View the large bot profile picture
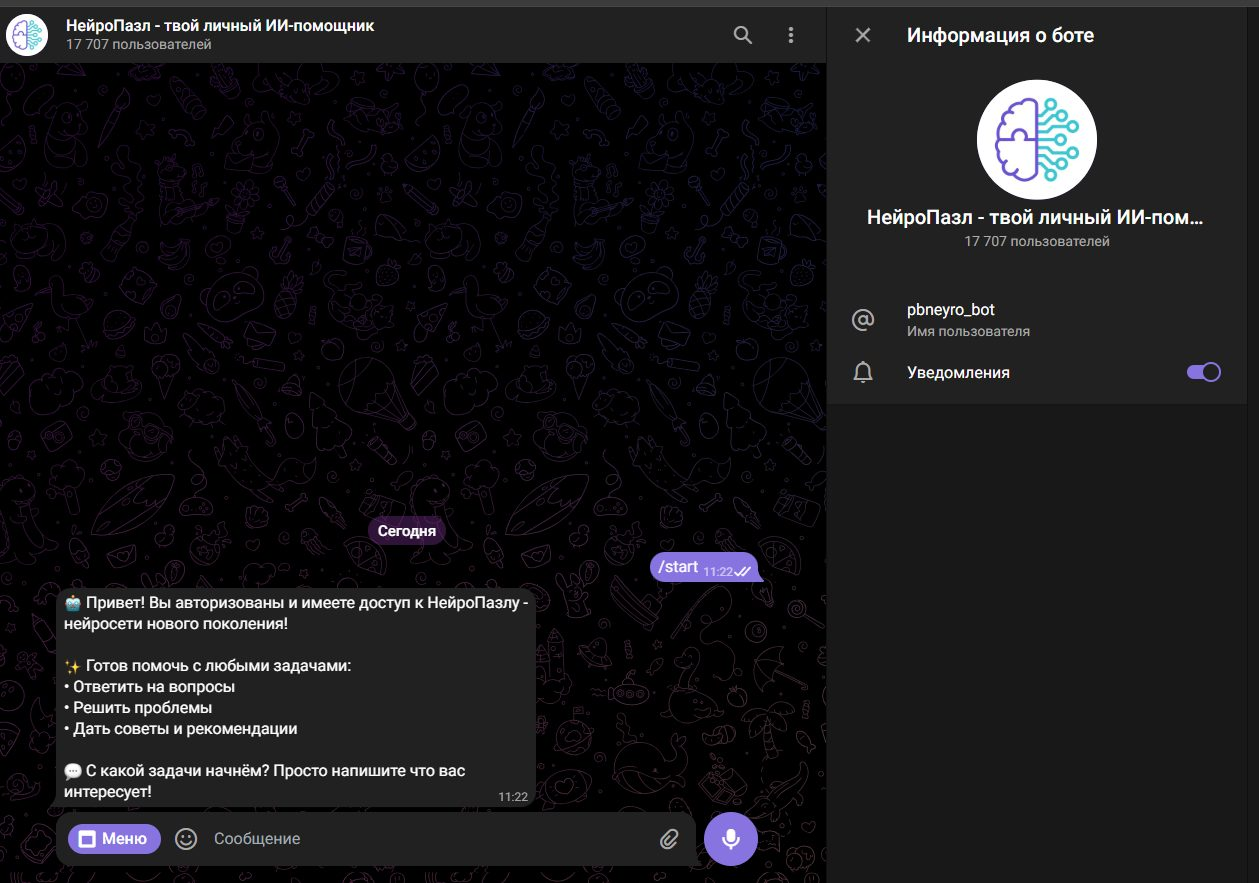 tap(1036, 140)
